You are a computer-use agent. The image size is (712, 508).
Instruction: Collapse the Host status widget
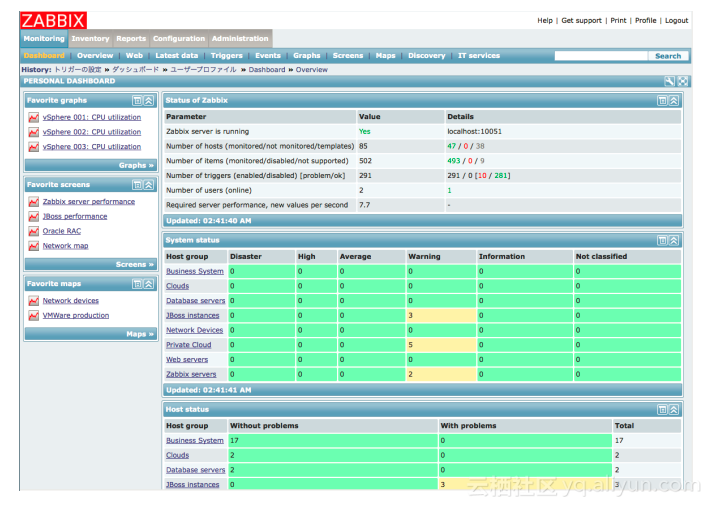click(x=674, y=410)
